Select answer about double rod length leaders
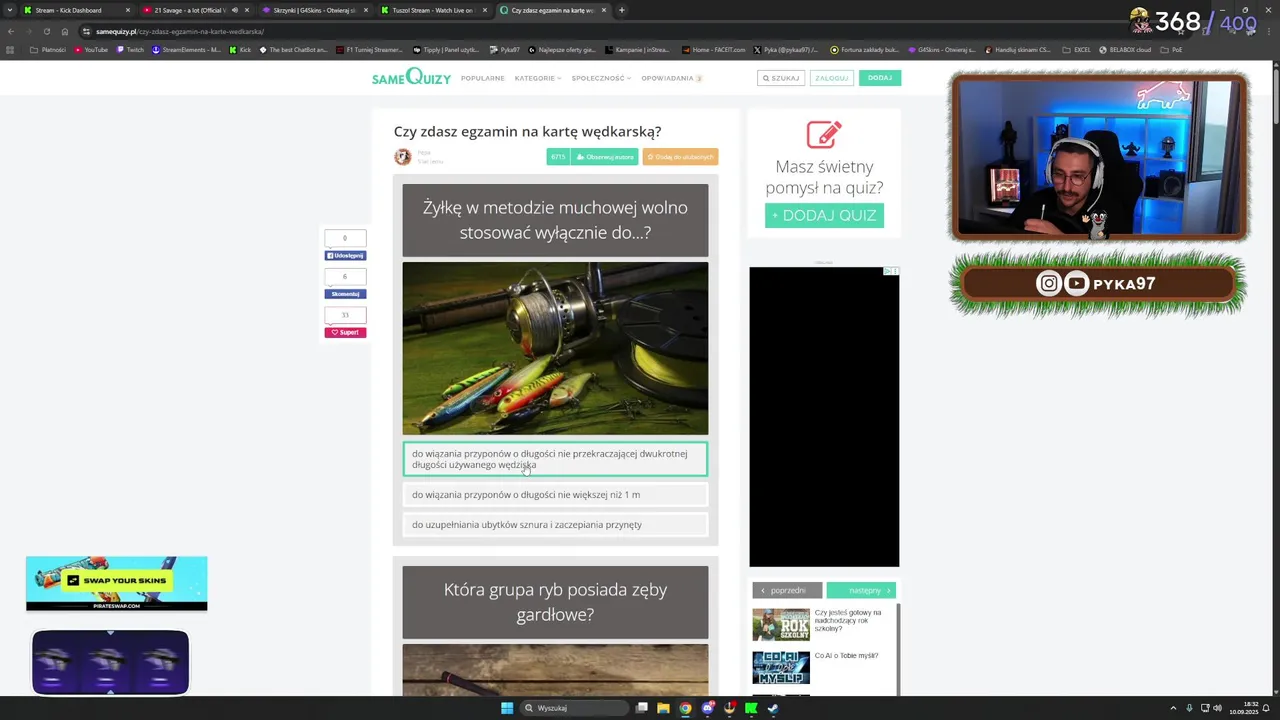The width and height of the screenshot is (1280, 720). [x=555, y=459]
